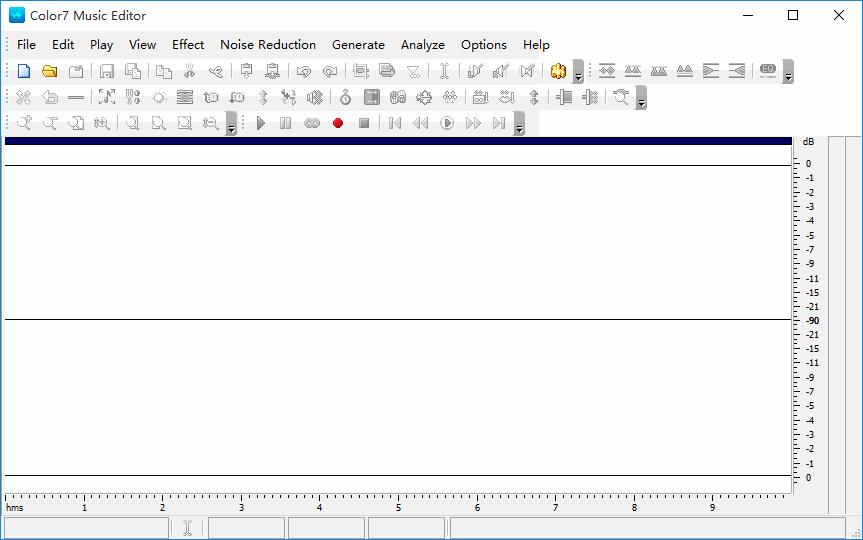This screenshot has width=863, height=540.
Task: Click the dark blue overview bar above waveform
Action: (398, 141)
